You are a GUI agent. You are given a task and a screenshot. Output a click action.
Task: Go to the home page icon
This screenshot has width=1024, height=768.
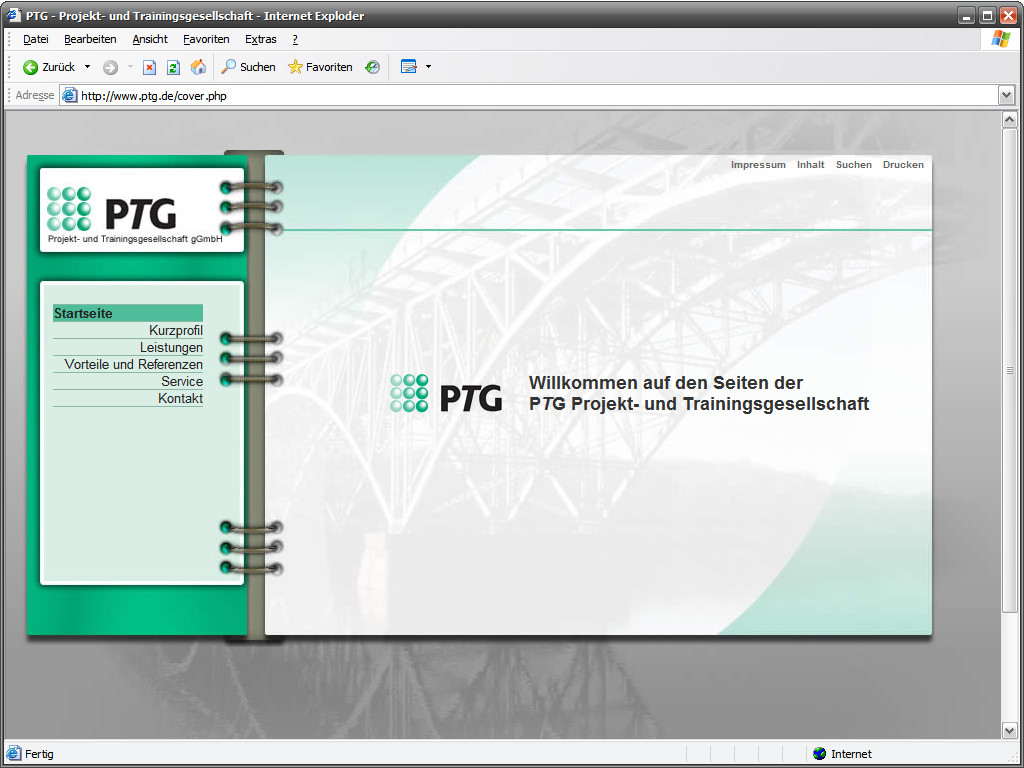pyautogui.click(x=198, y=67)
